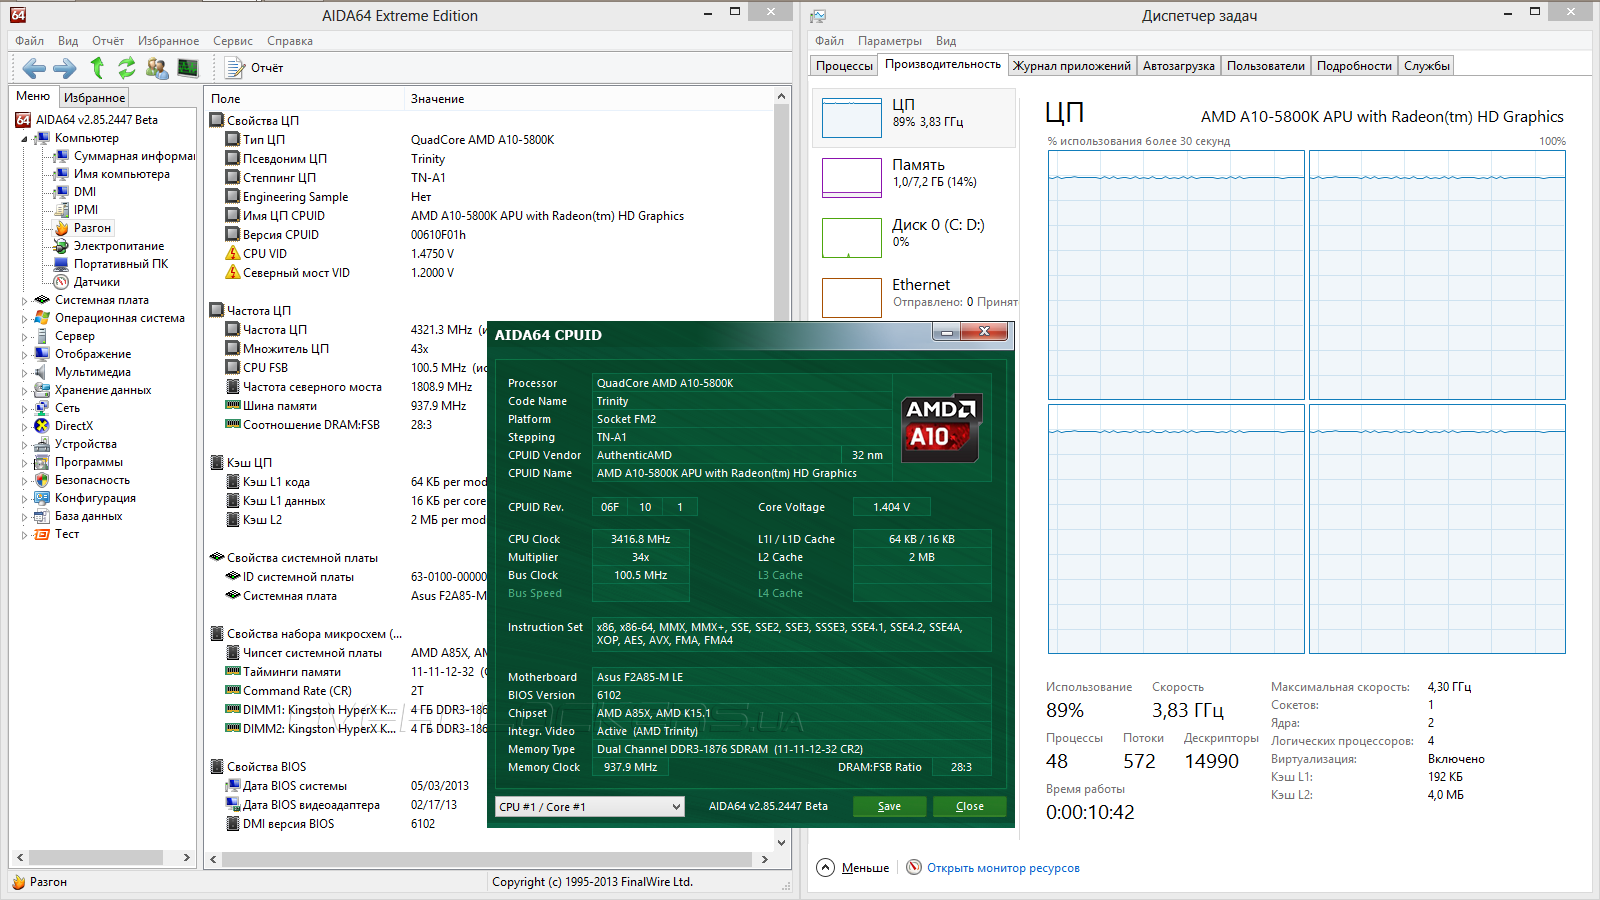Click the left tree panel's horizontal scrollbar
This screenshot has width=1600, height=900.
coord(95,858)
